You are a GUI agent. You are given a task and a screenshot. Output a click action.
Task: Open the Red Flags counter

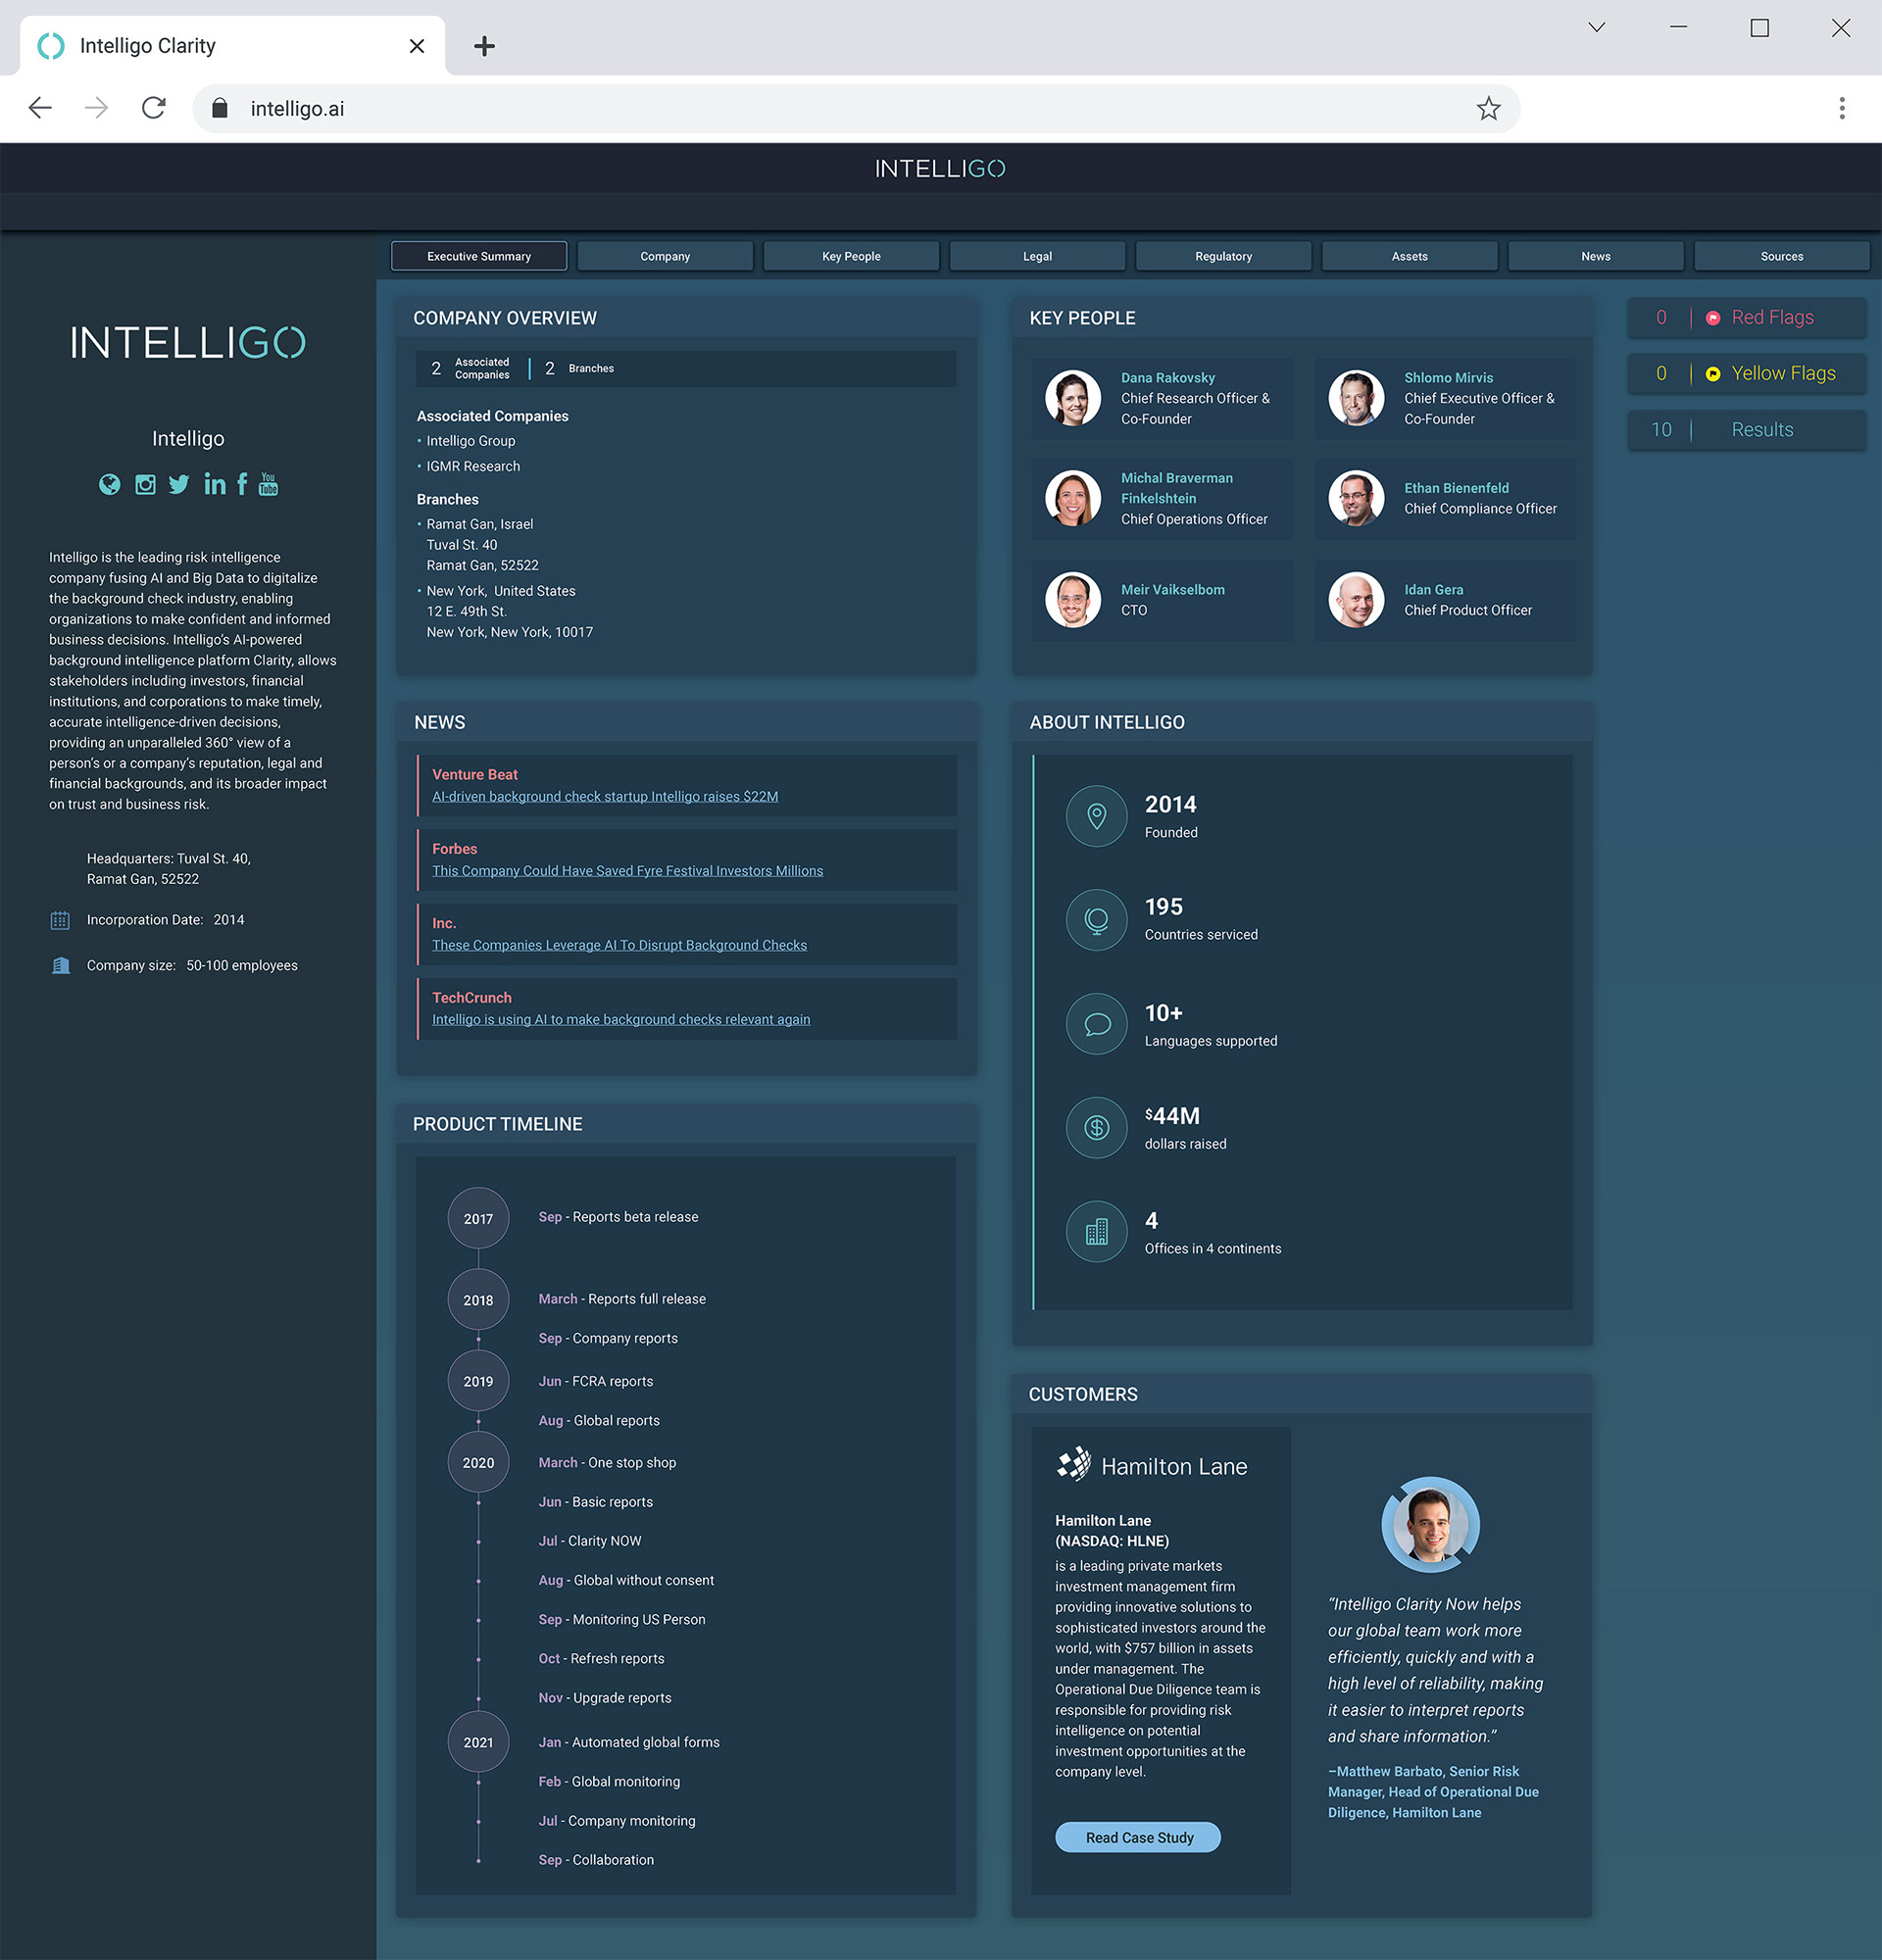pos(1746,318)
